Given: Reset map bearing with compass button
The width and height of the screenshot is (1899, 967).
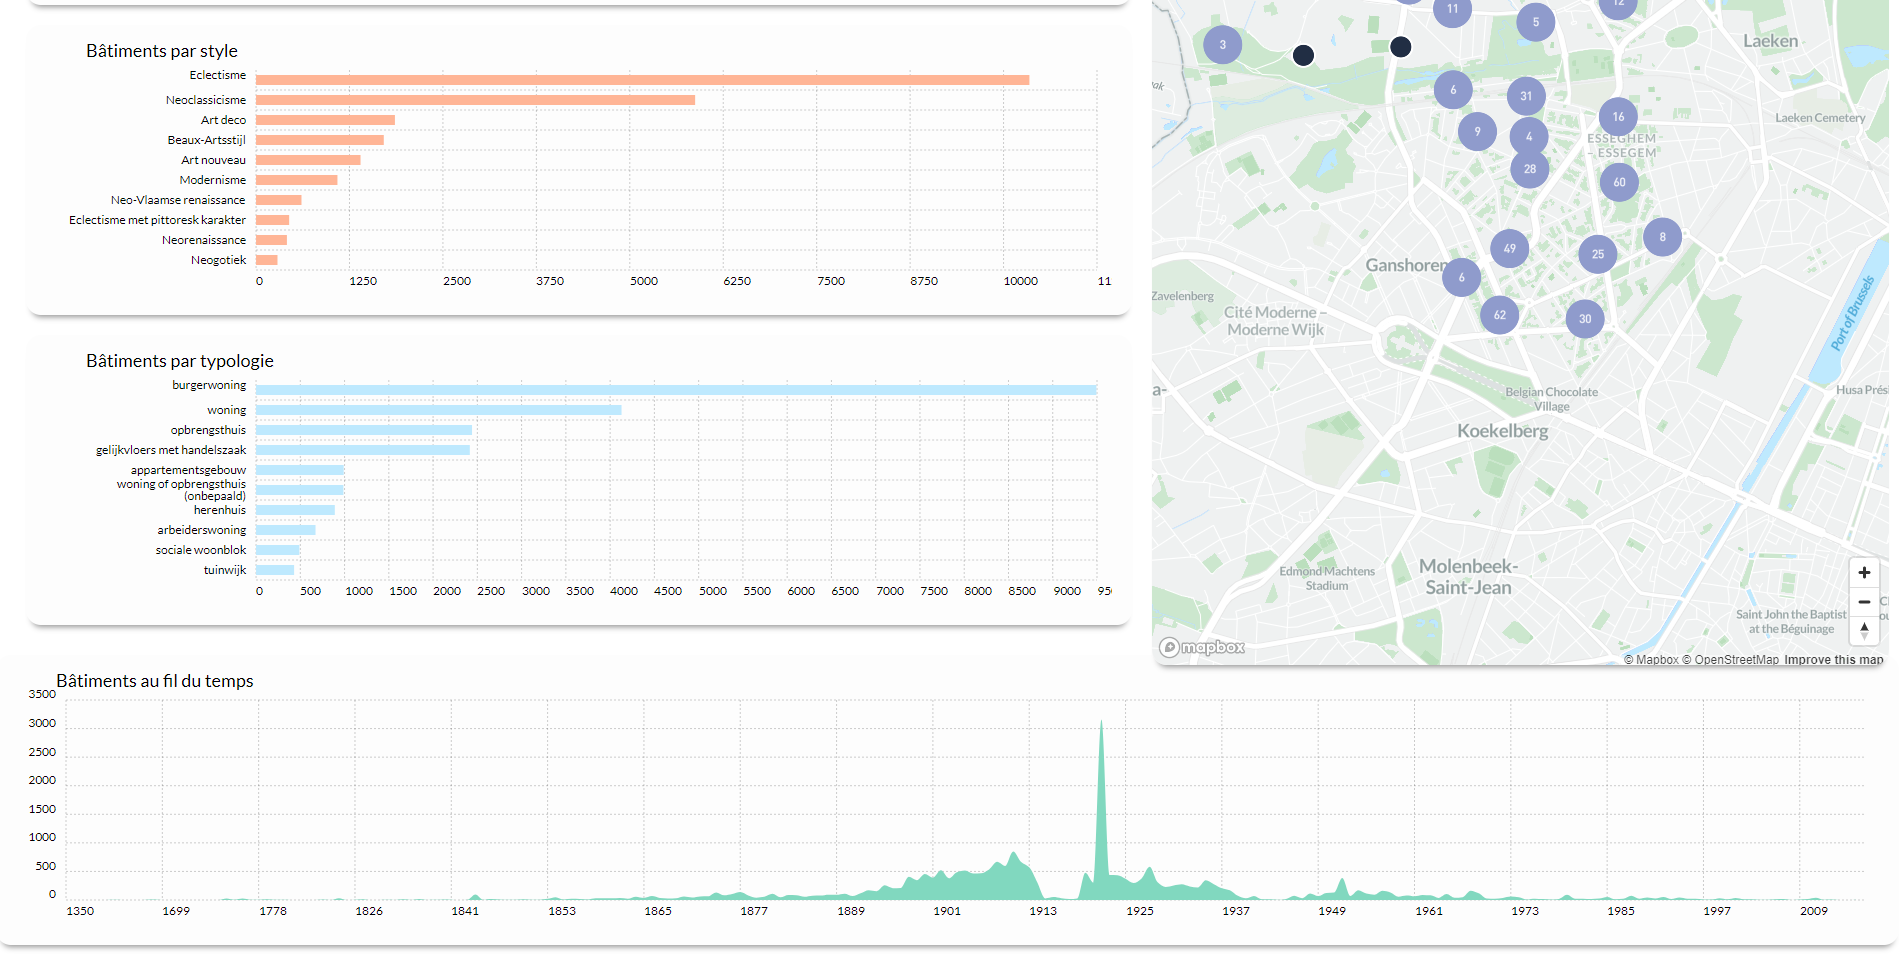Looking at the screenshot, I should coord(1864,631).
